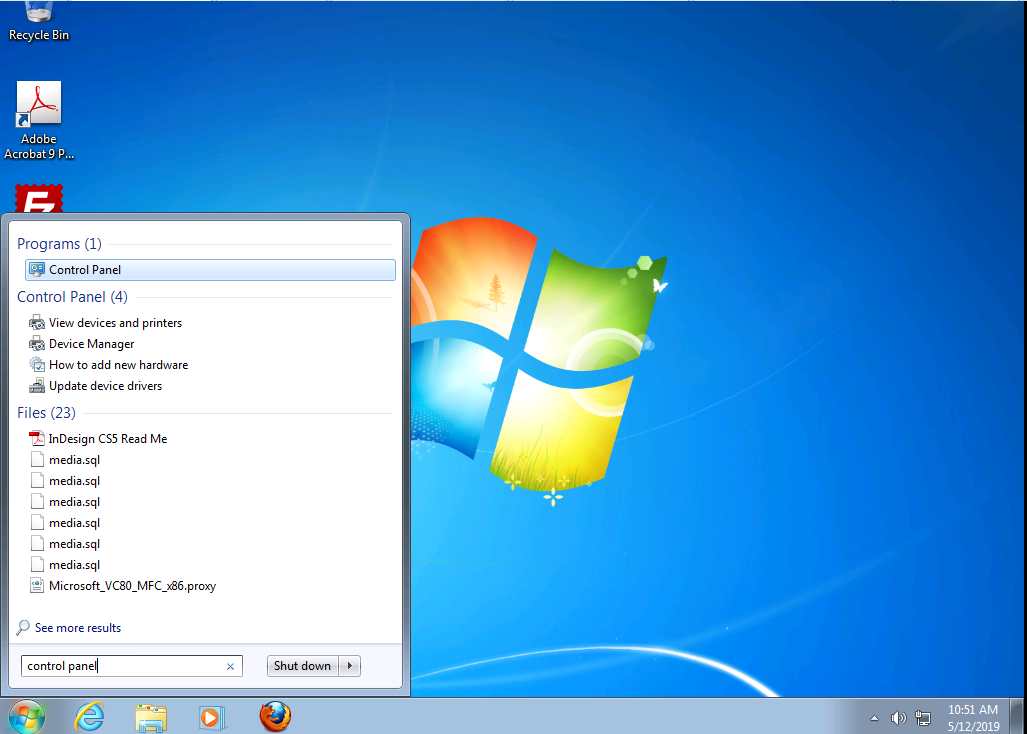This screenshot has height=734, width=1027.
Task: Open Control Panel from Programs results
Action: pyautogui.click(x=85, y=270)
